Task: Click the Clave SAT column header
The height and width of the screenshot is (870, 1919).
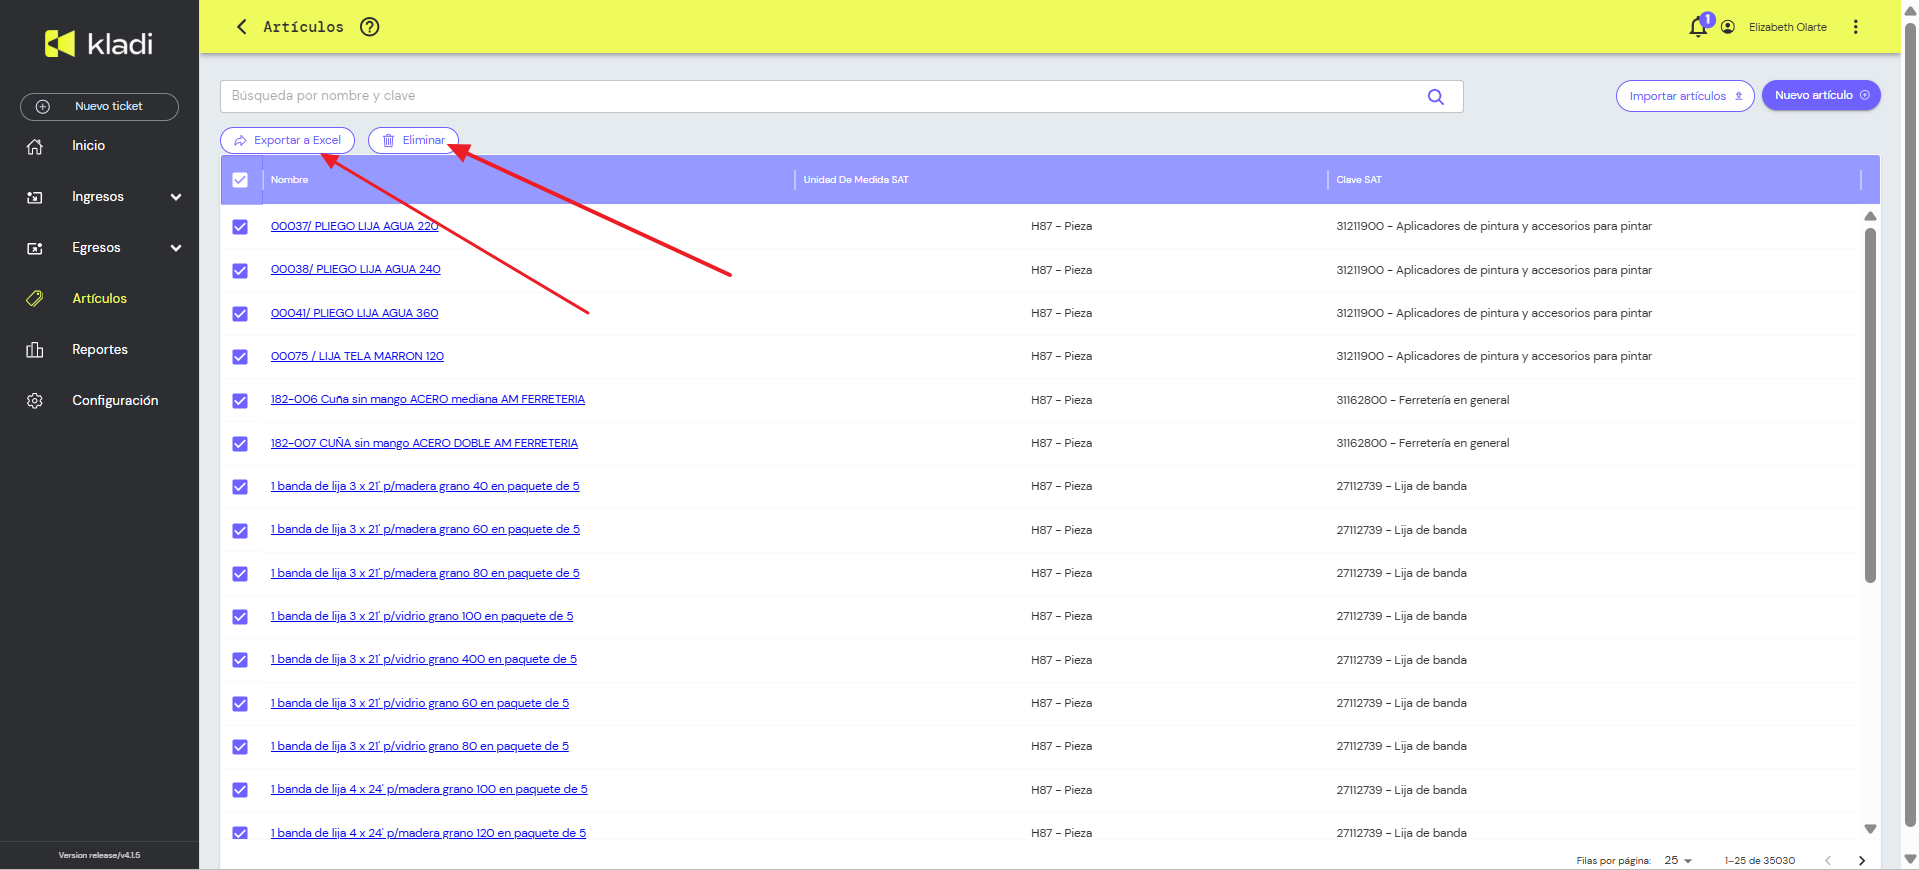Action: 1359,180
